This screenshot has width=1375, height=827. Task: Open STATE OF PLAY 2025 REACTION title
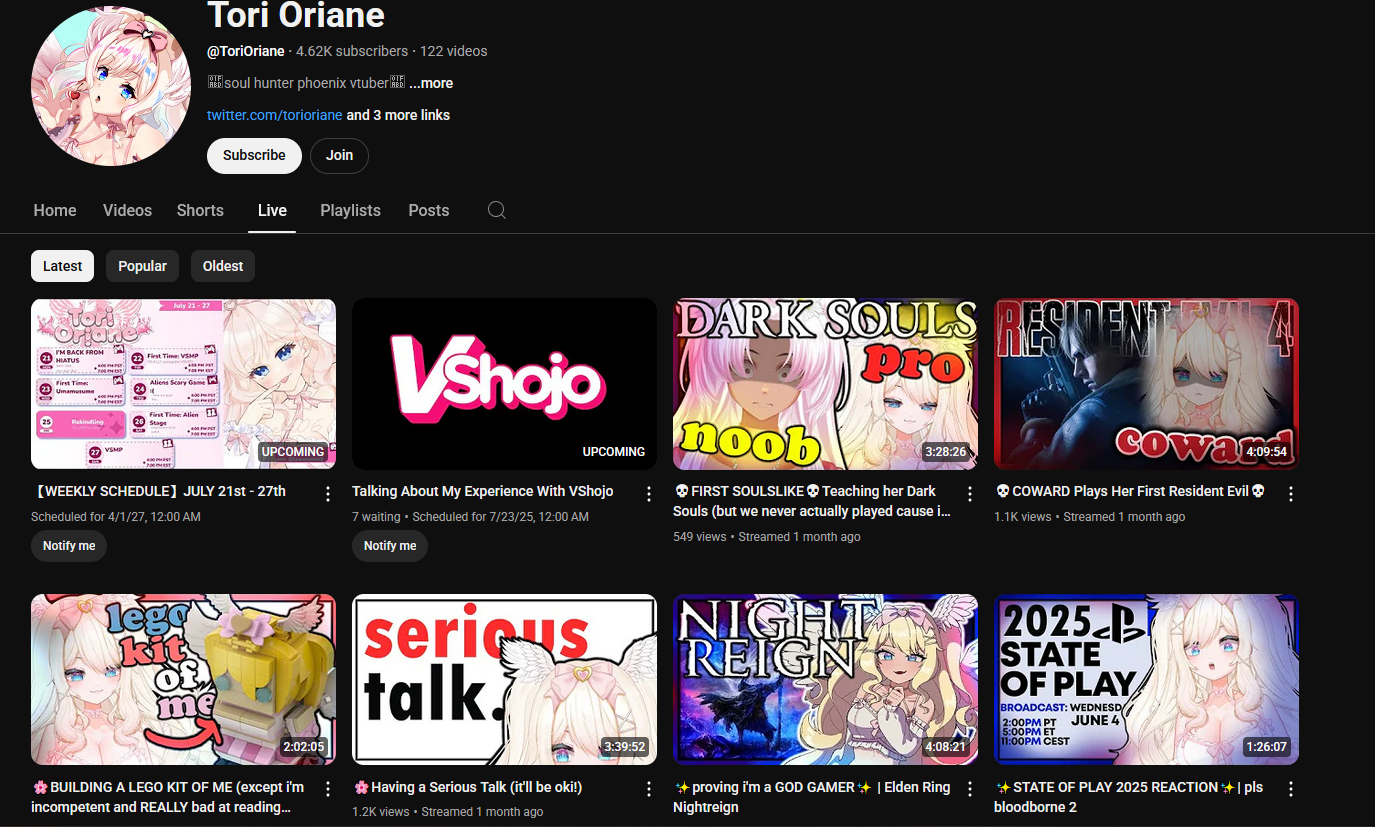1128,797
